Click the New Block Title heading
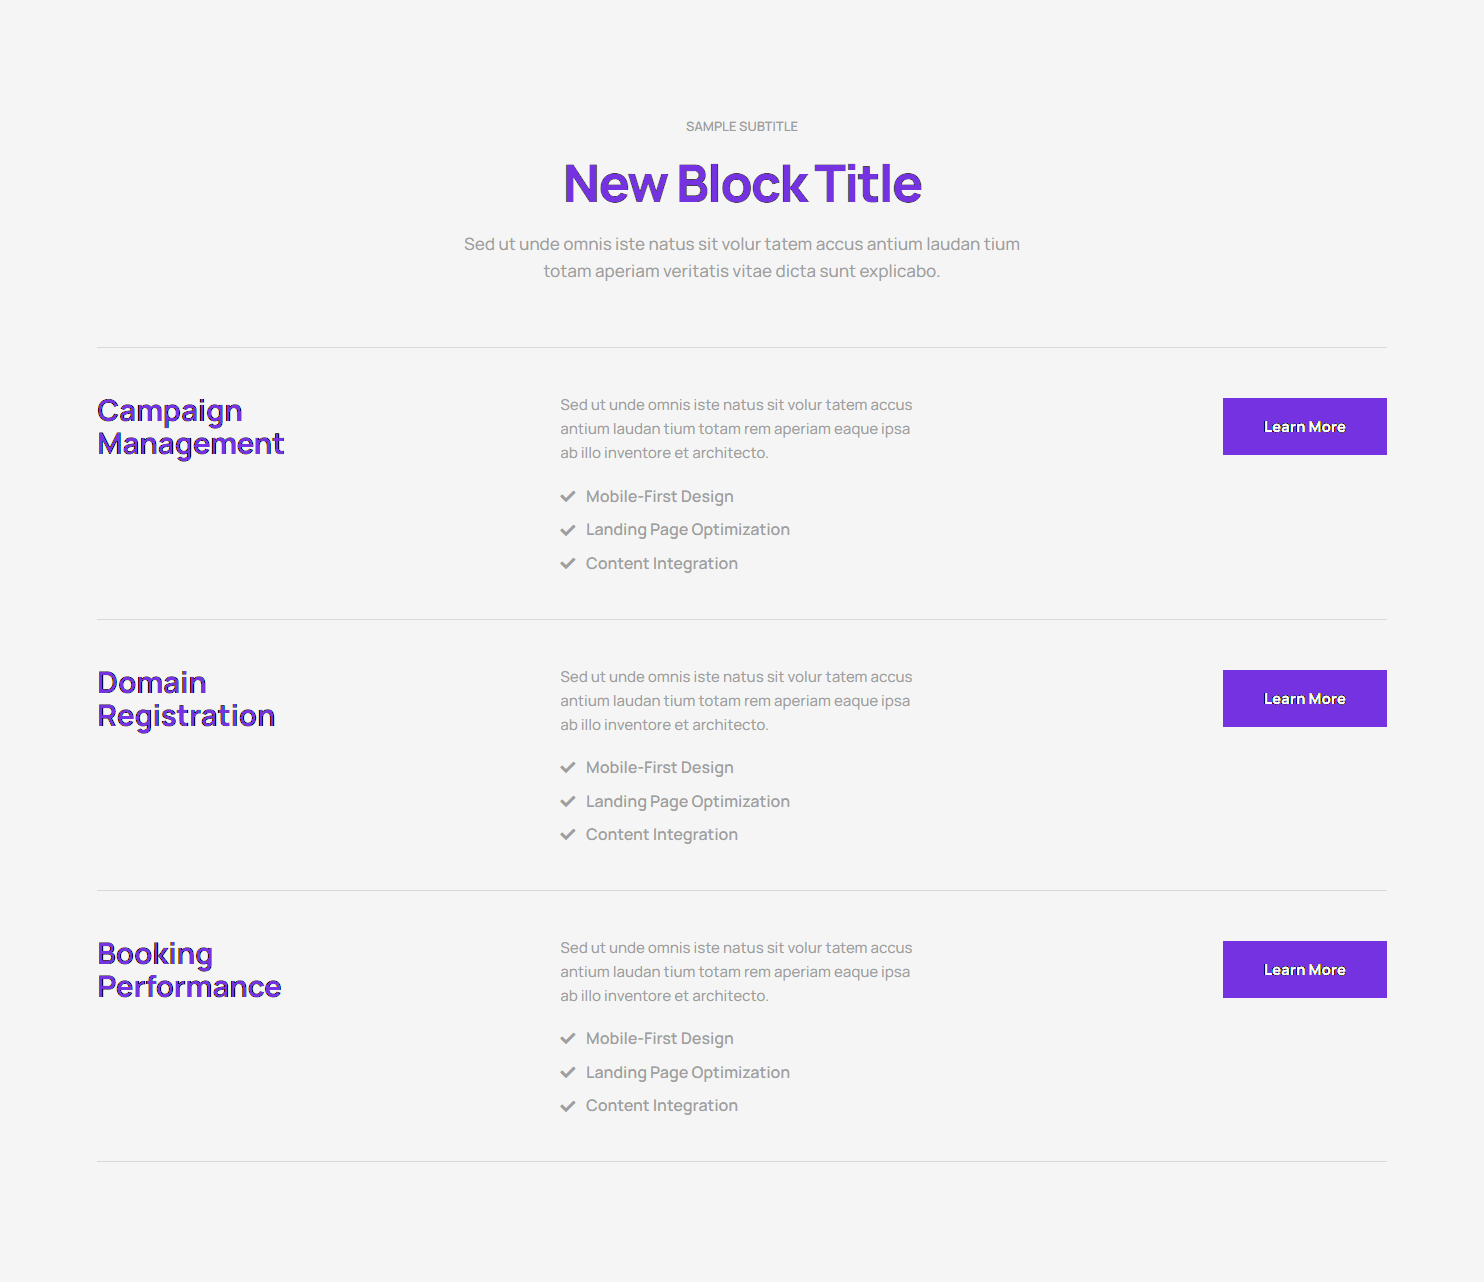 [742, 184]
